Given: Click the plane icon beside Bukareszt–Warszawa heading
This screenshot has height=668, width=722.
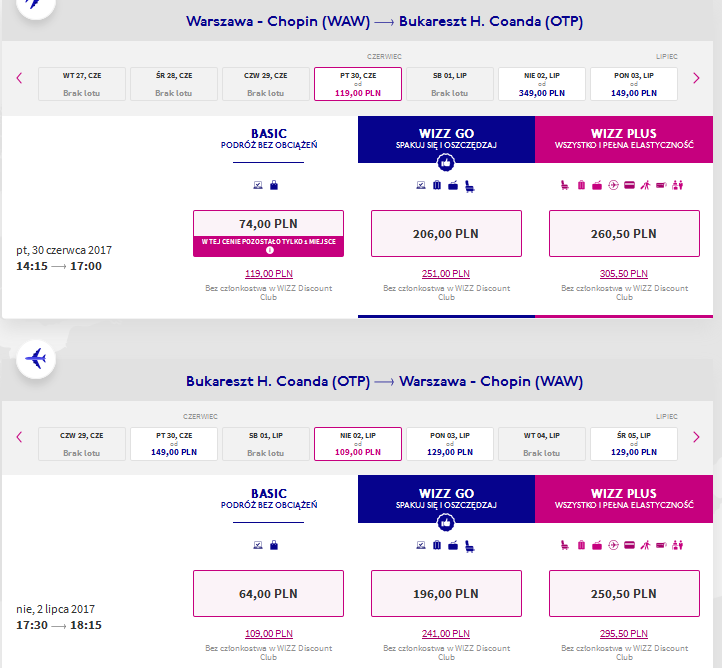Looking at the screenshot, I should [x=36, y=359].
